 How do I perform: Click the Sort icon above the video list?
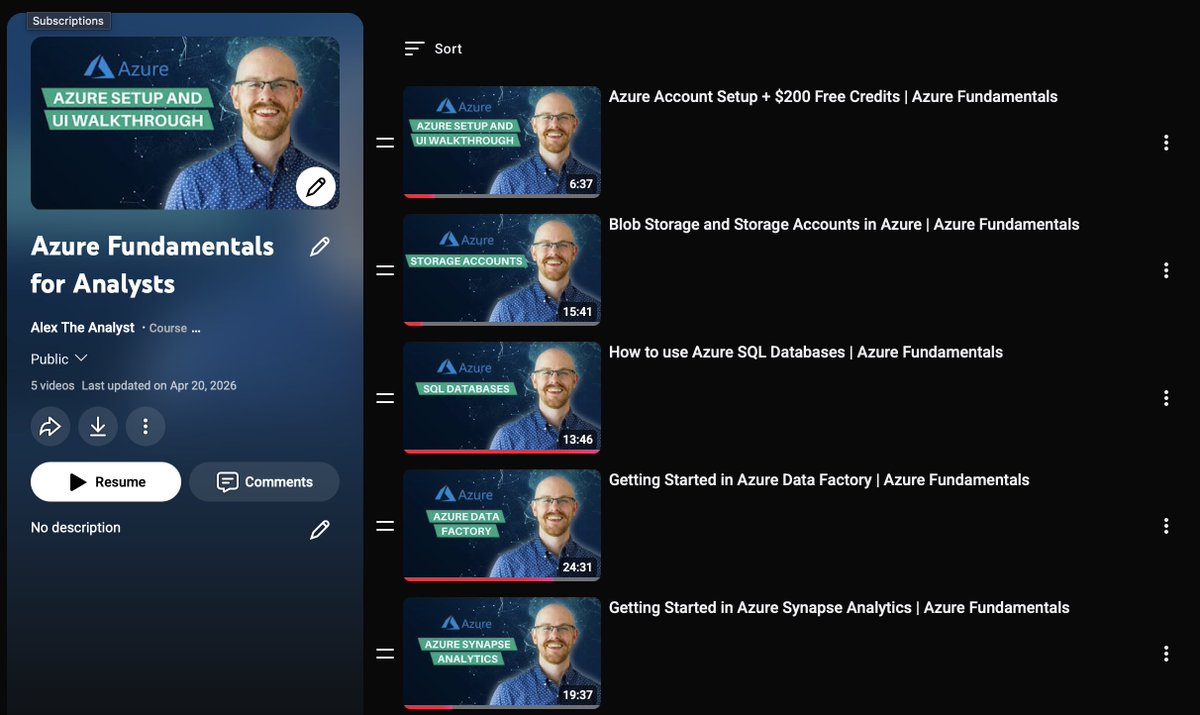click(414, 48)
